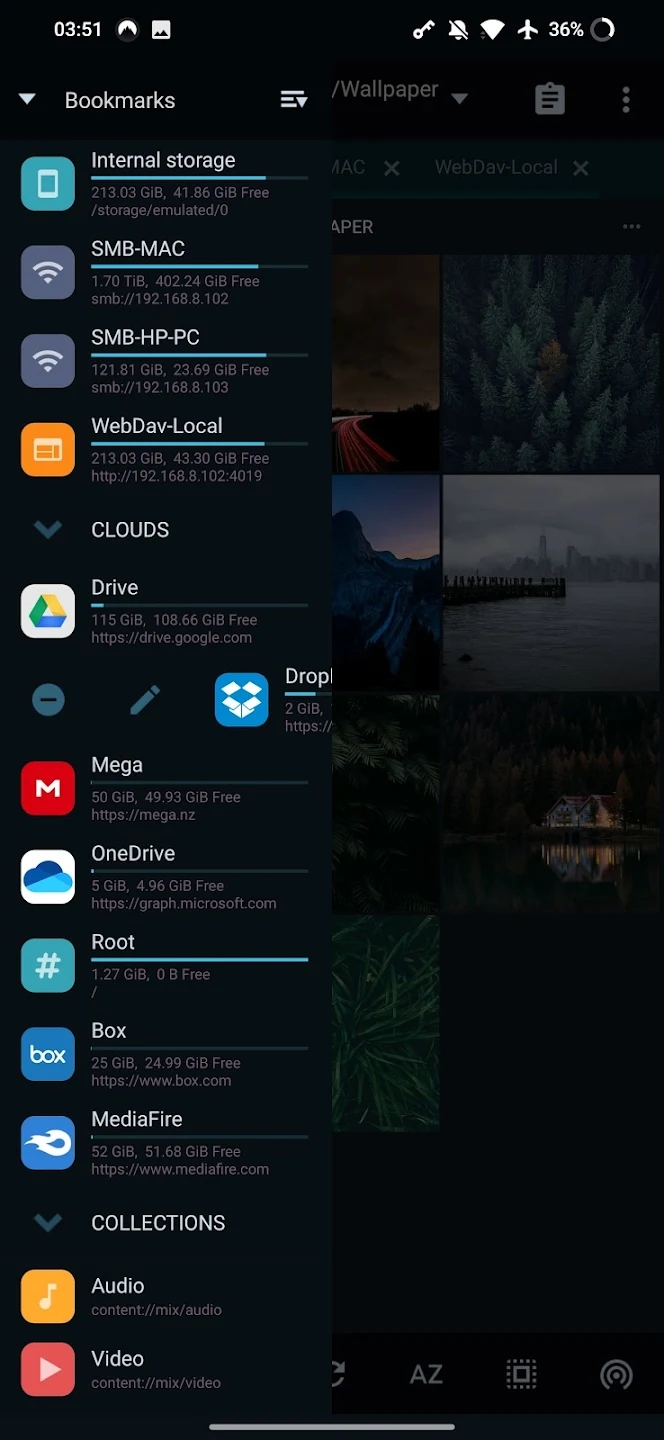
Task: Open the Box cloud icon
Action: coord(48,1054)
